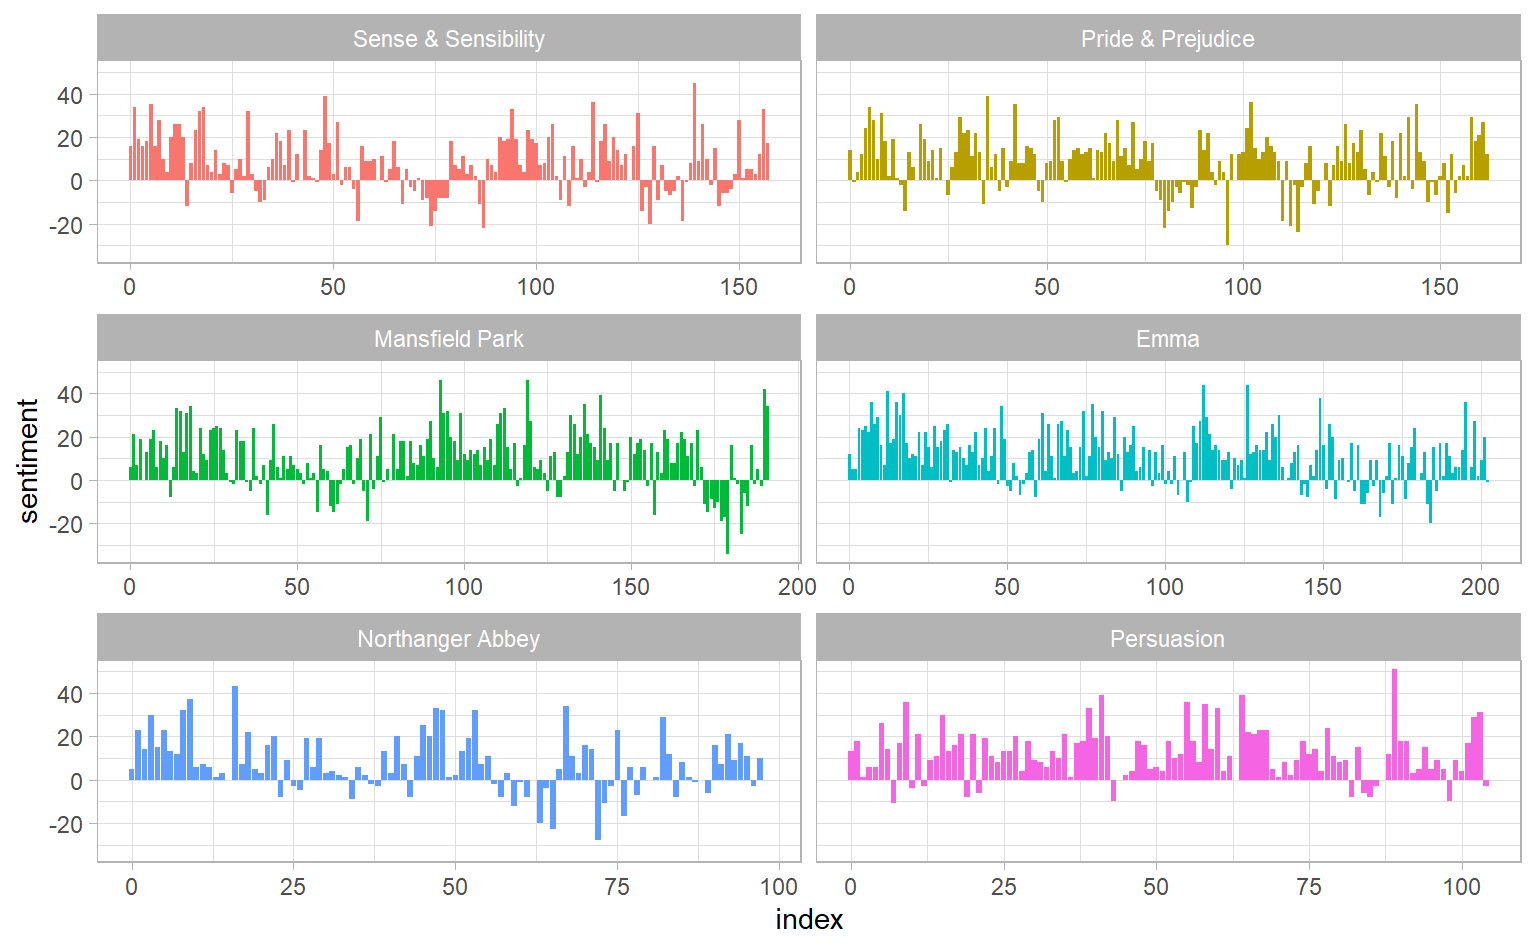Select the Mansfield Park facet header
This screenshot has height=949, width=1536.
coord(448,339)
